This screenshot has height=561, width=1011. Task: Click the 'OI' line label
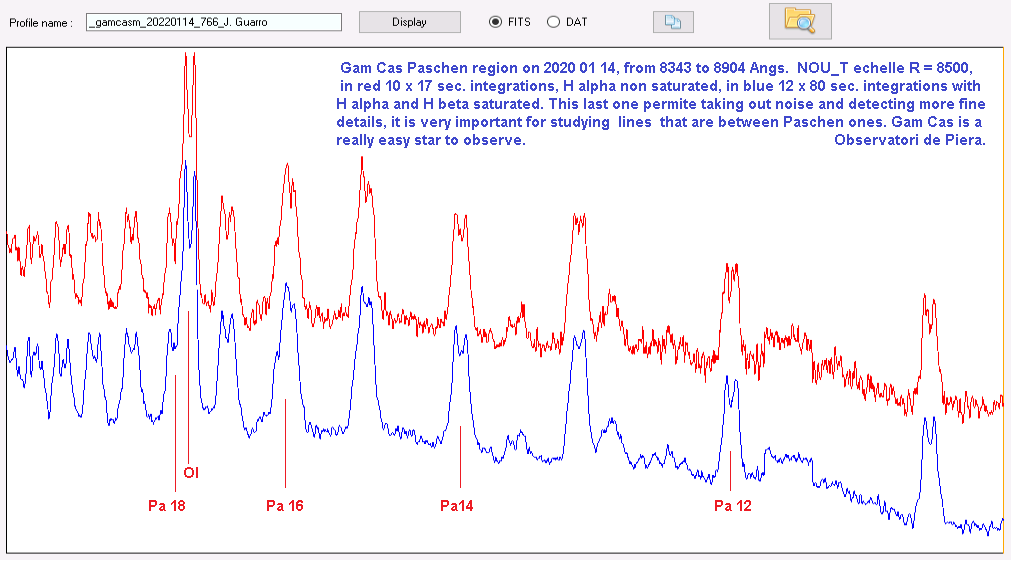tap(191, 473)
